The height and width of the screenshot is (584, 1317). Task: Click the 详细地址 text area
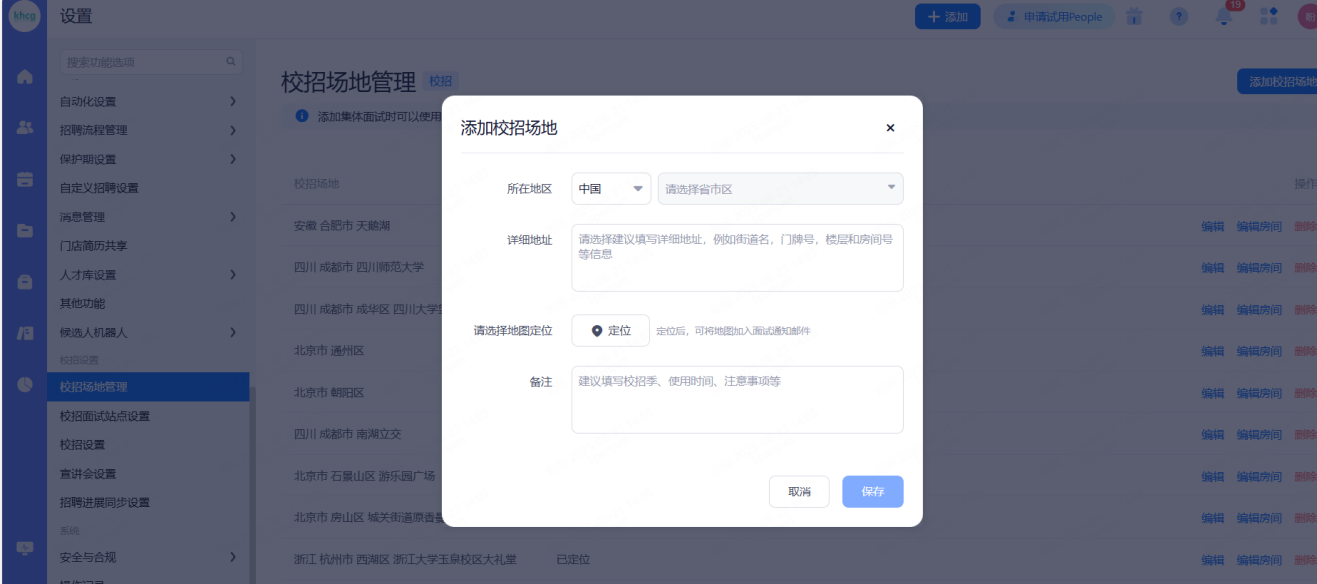point(737,258)
